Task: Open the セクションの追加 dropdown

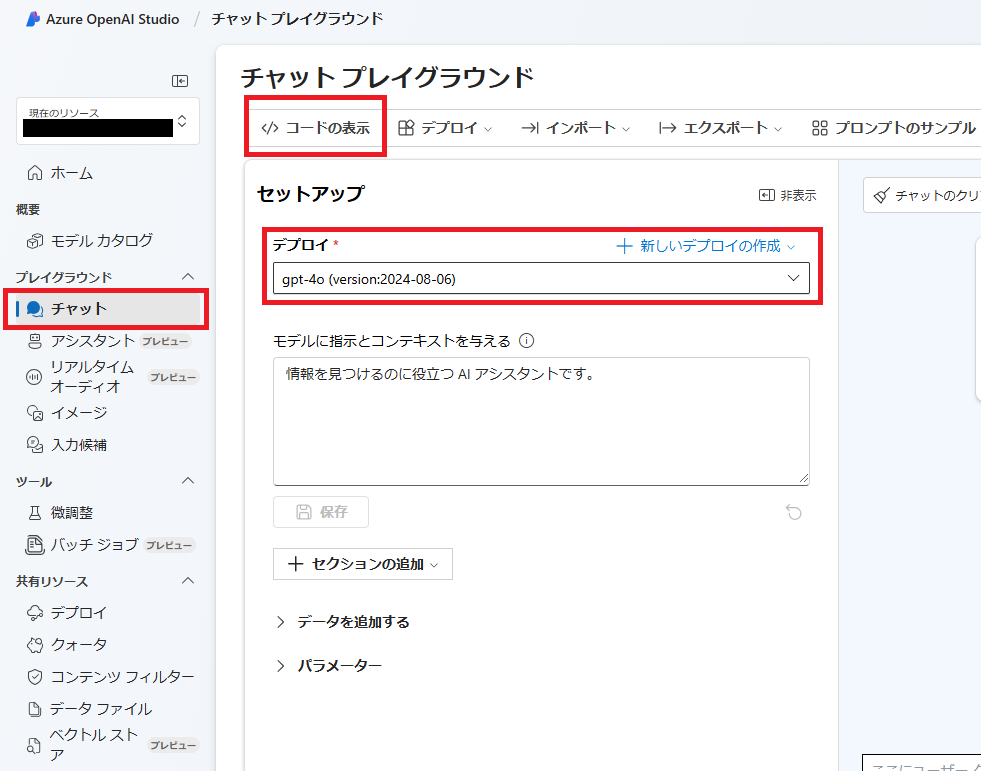Action: 362,564
